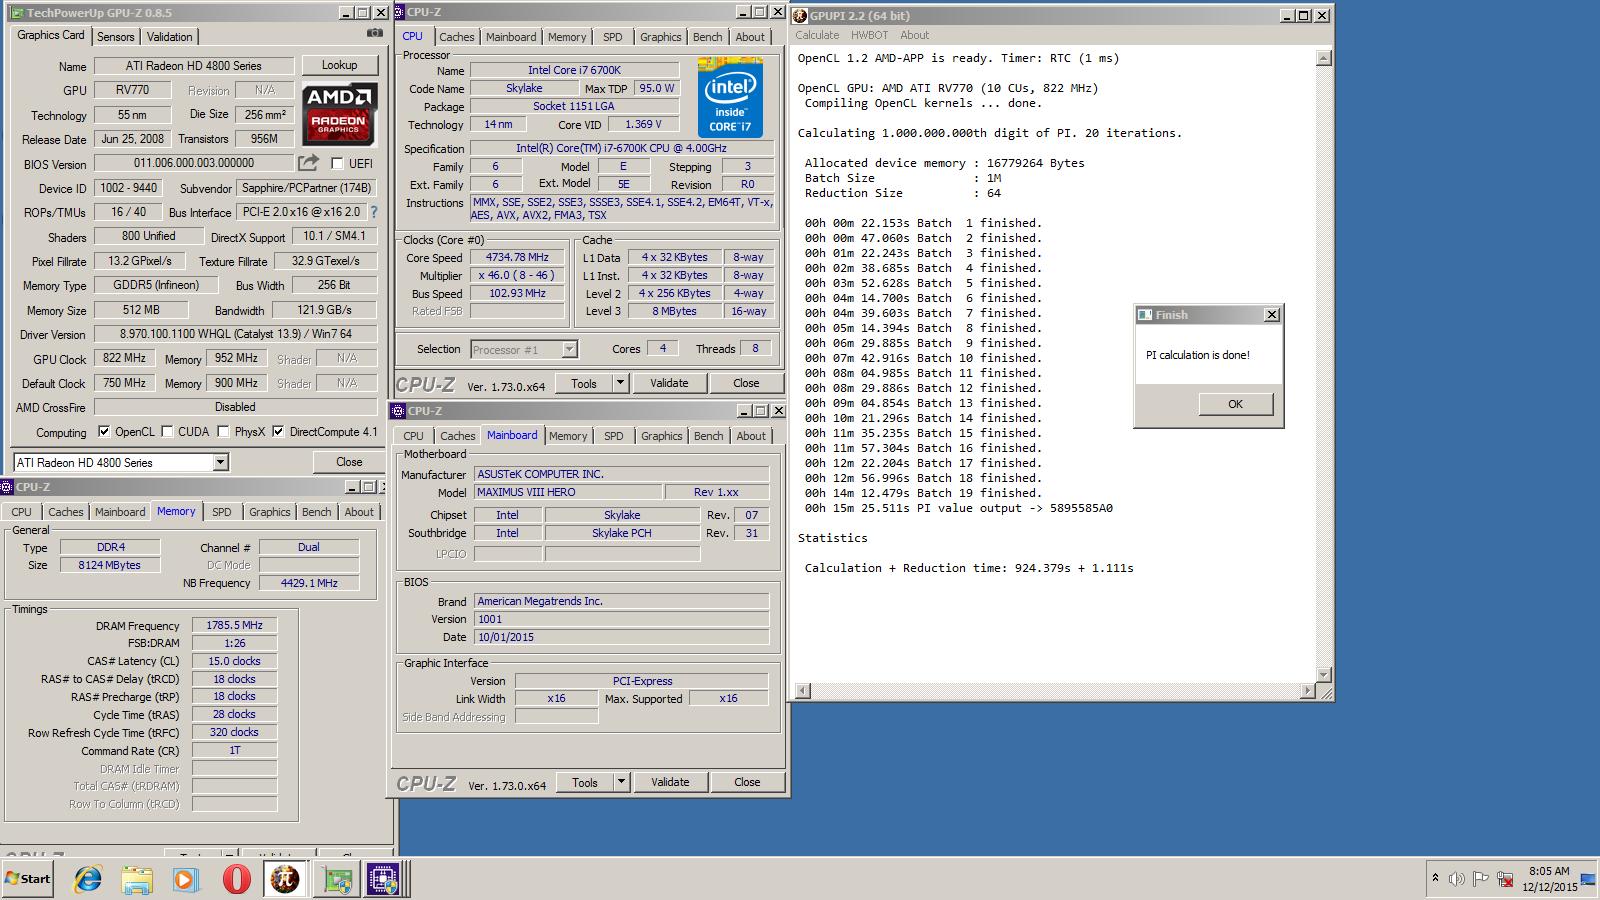Click OK in the Finish dialog
This screenshot has height=900, width=1600.
point(1235,404)
